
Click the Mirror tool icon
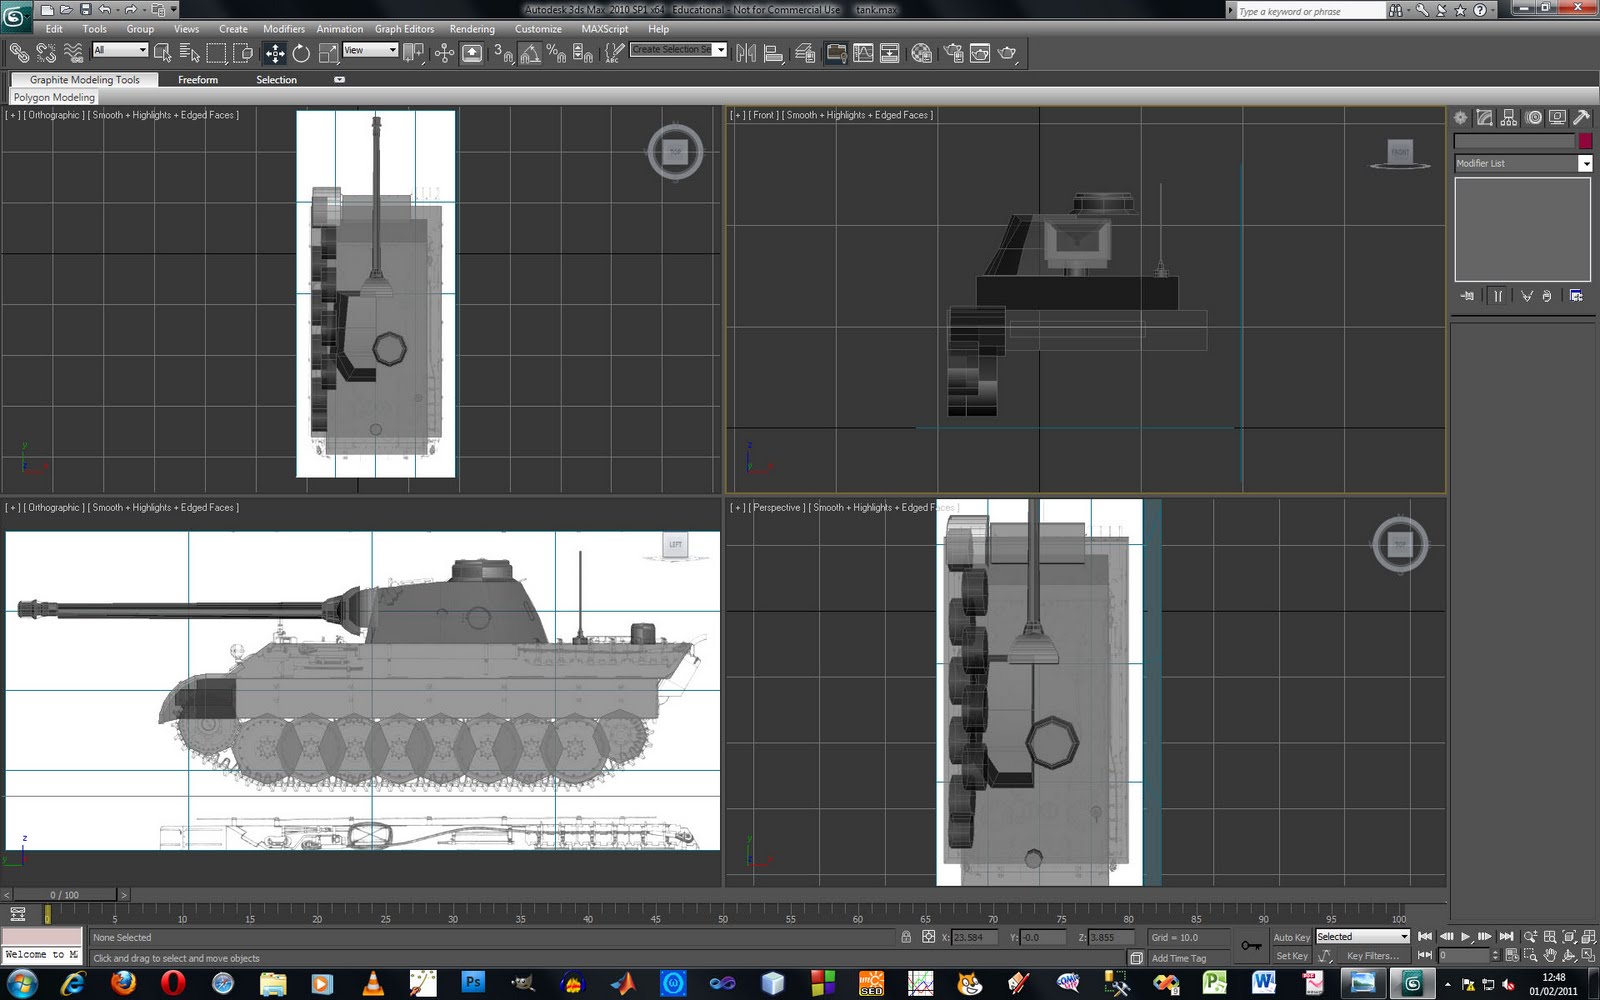click(x=745, y=53)
